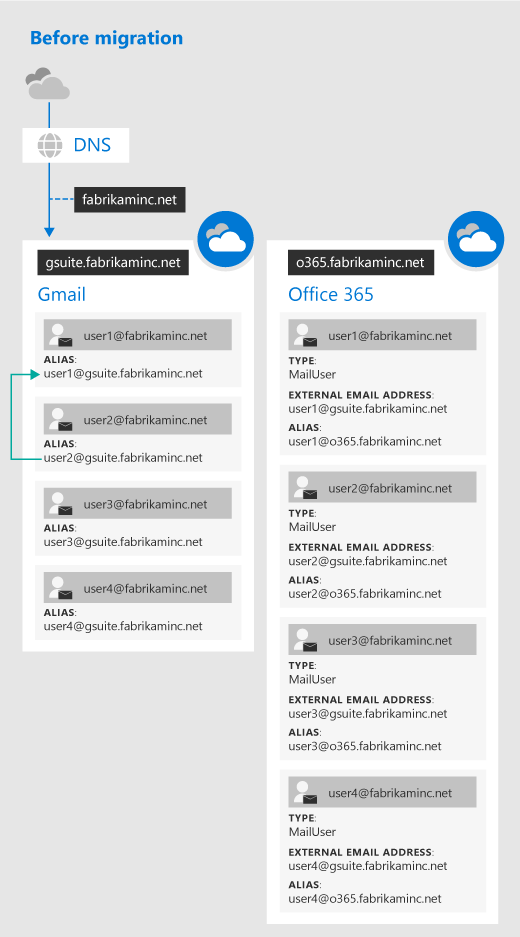Image resolution: width=520 pixels, height=937 pixels.
Task: Click the o365.fabrikaminc.net domain label
Action: [x=361, y=262]
